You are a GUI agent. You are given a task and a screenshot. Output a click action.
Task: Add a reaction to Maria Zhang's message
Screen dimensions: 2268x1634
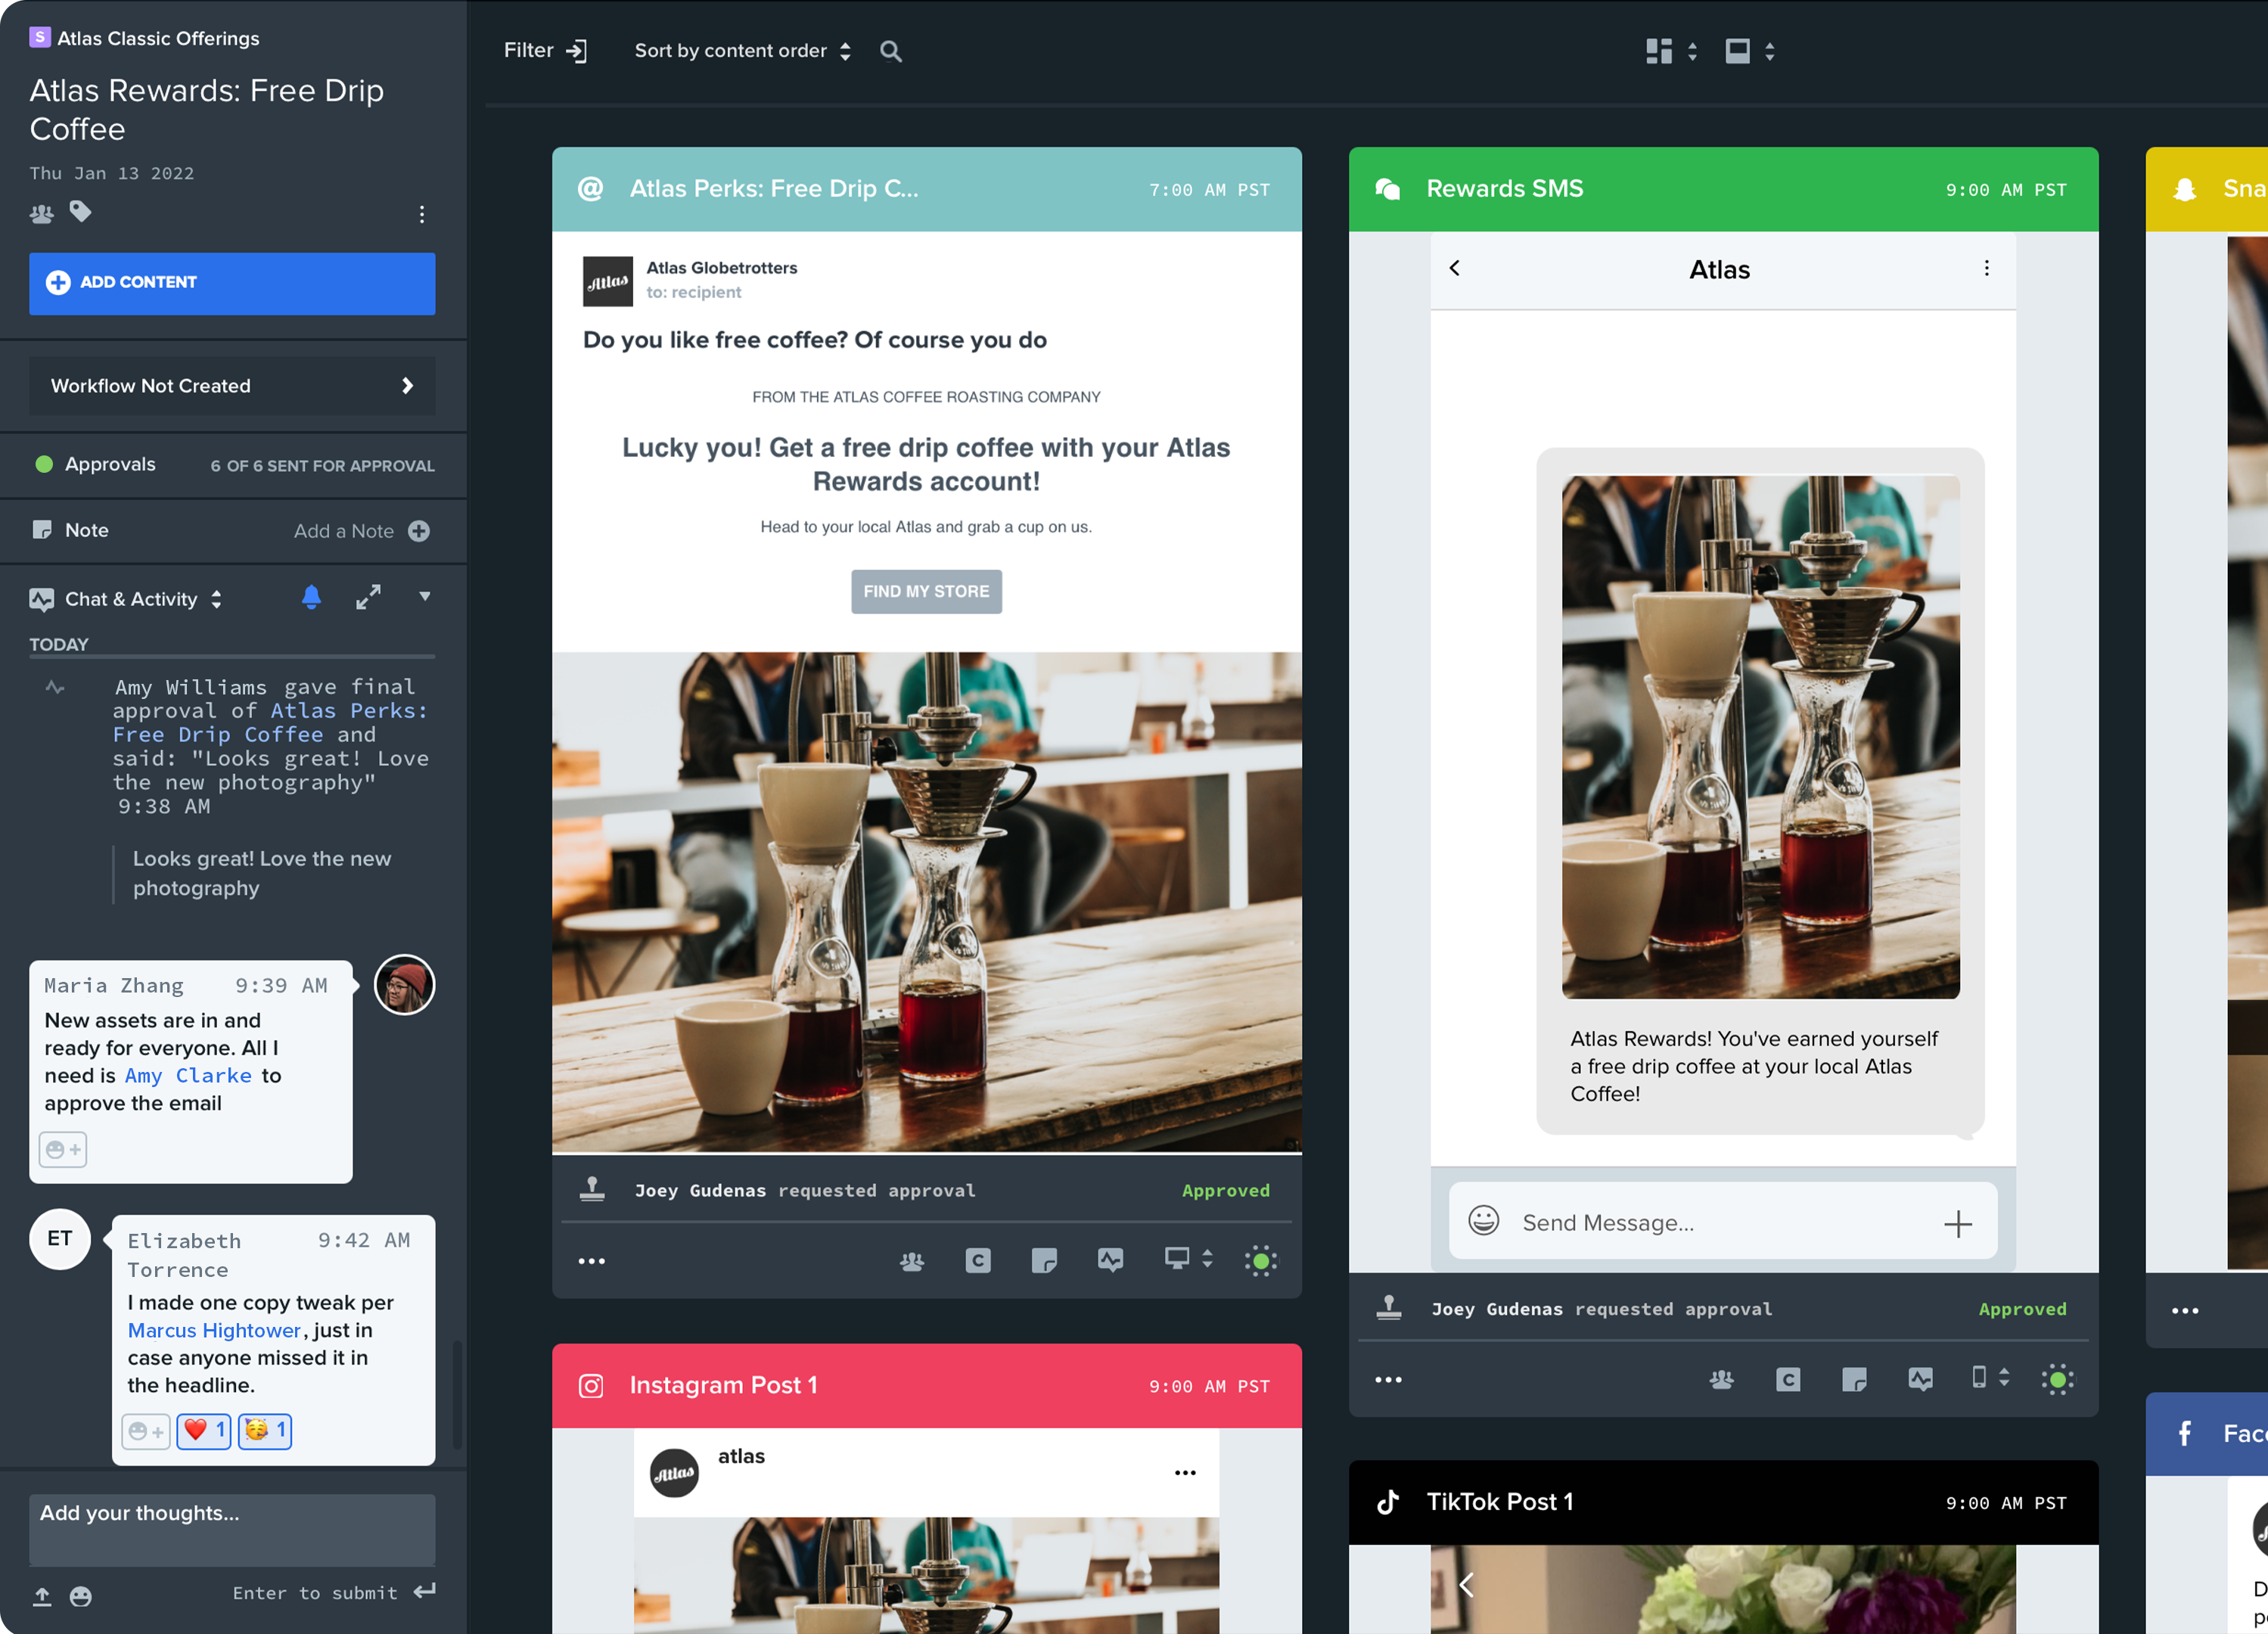[63, 1150]
